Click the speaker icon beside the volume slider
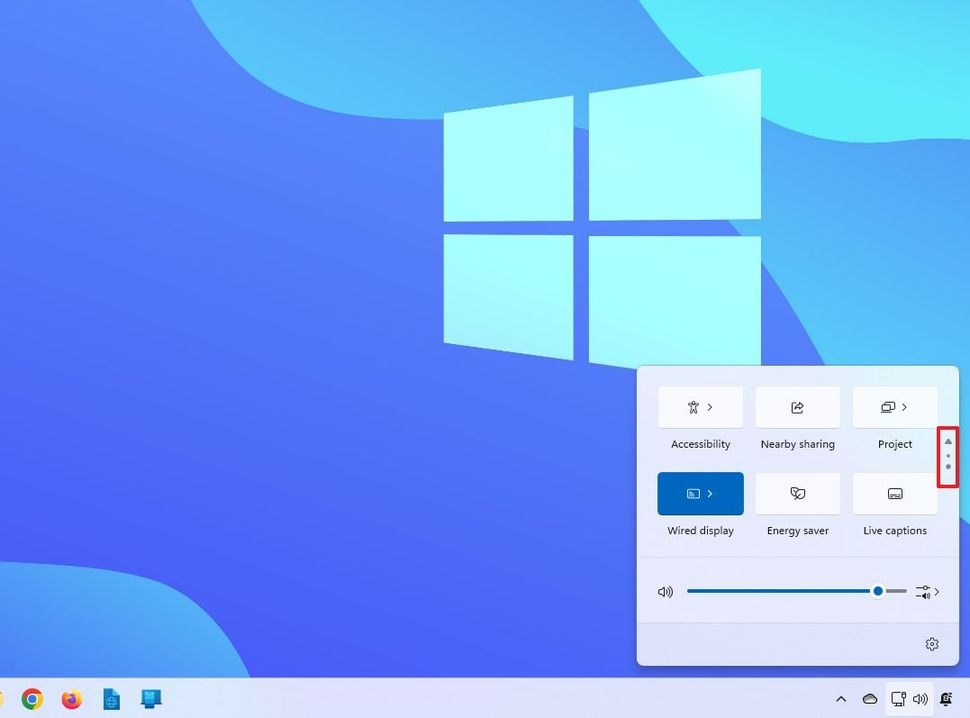 click(x=665, y=591)
